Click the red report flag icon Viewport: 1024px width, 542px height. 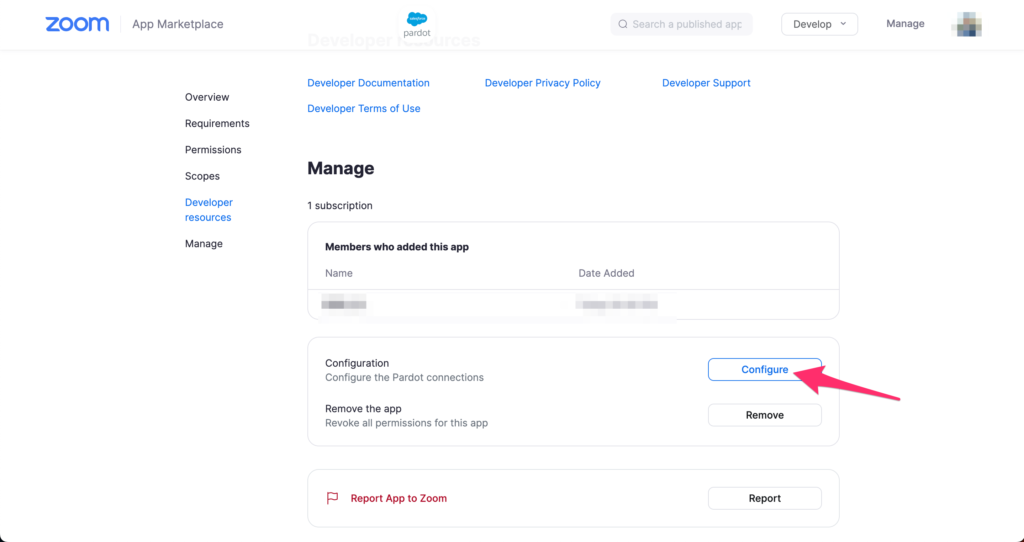333,498
